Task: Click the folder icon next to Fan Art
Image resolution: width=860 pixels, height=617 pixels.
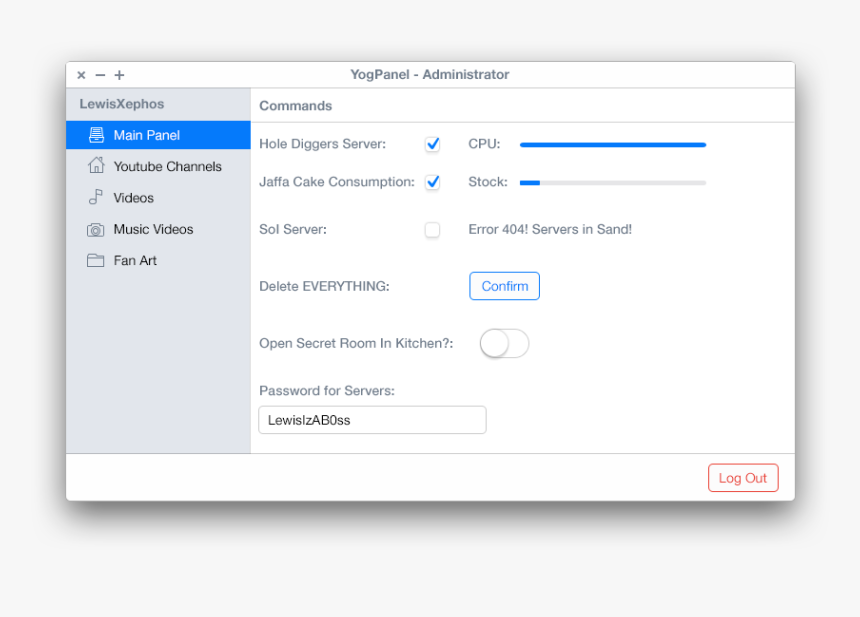Action: point(95,260)
